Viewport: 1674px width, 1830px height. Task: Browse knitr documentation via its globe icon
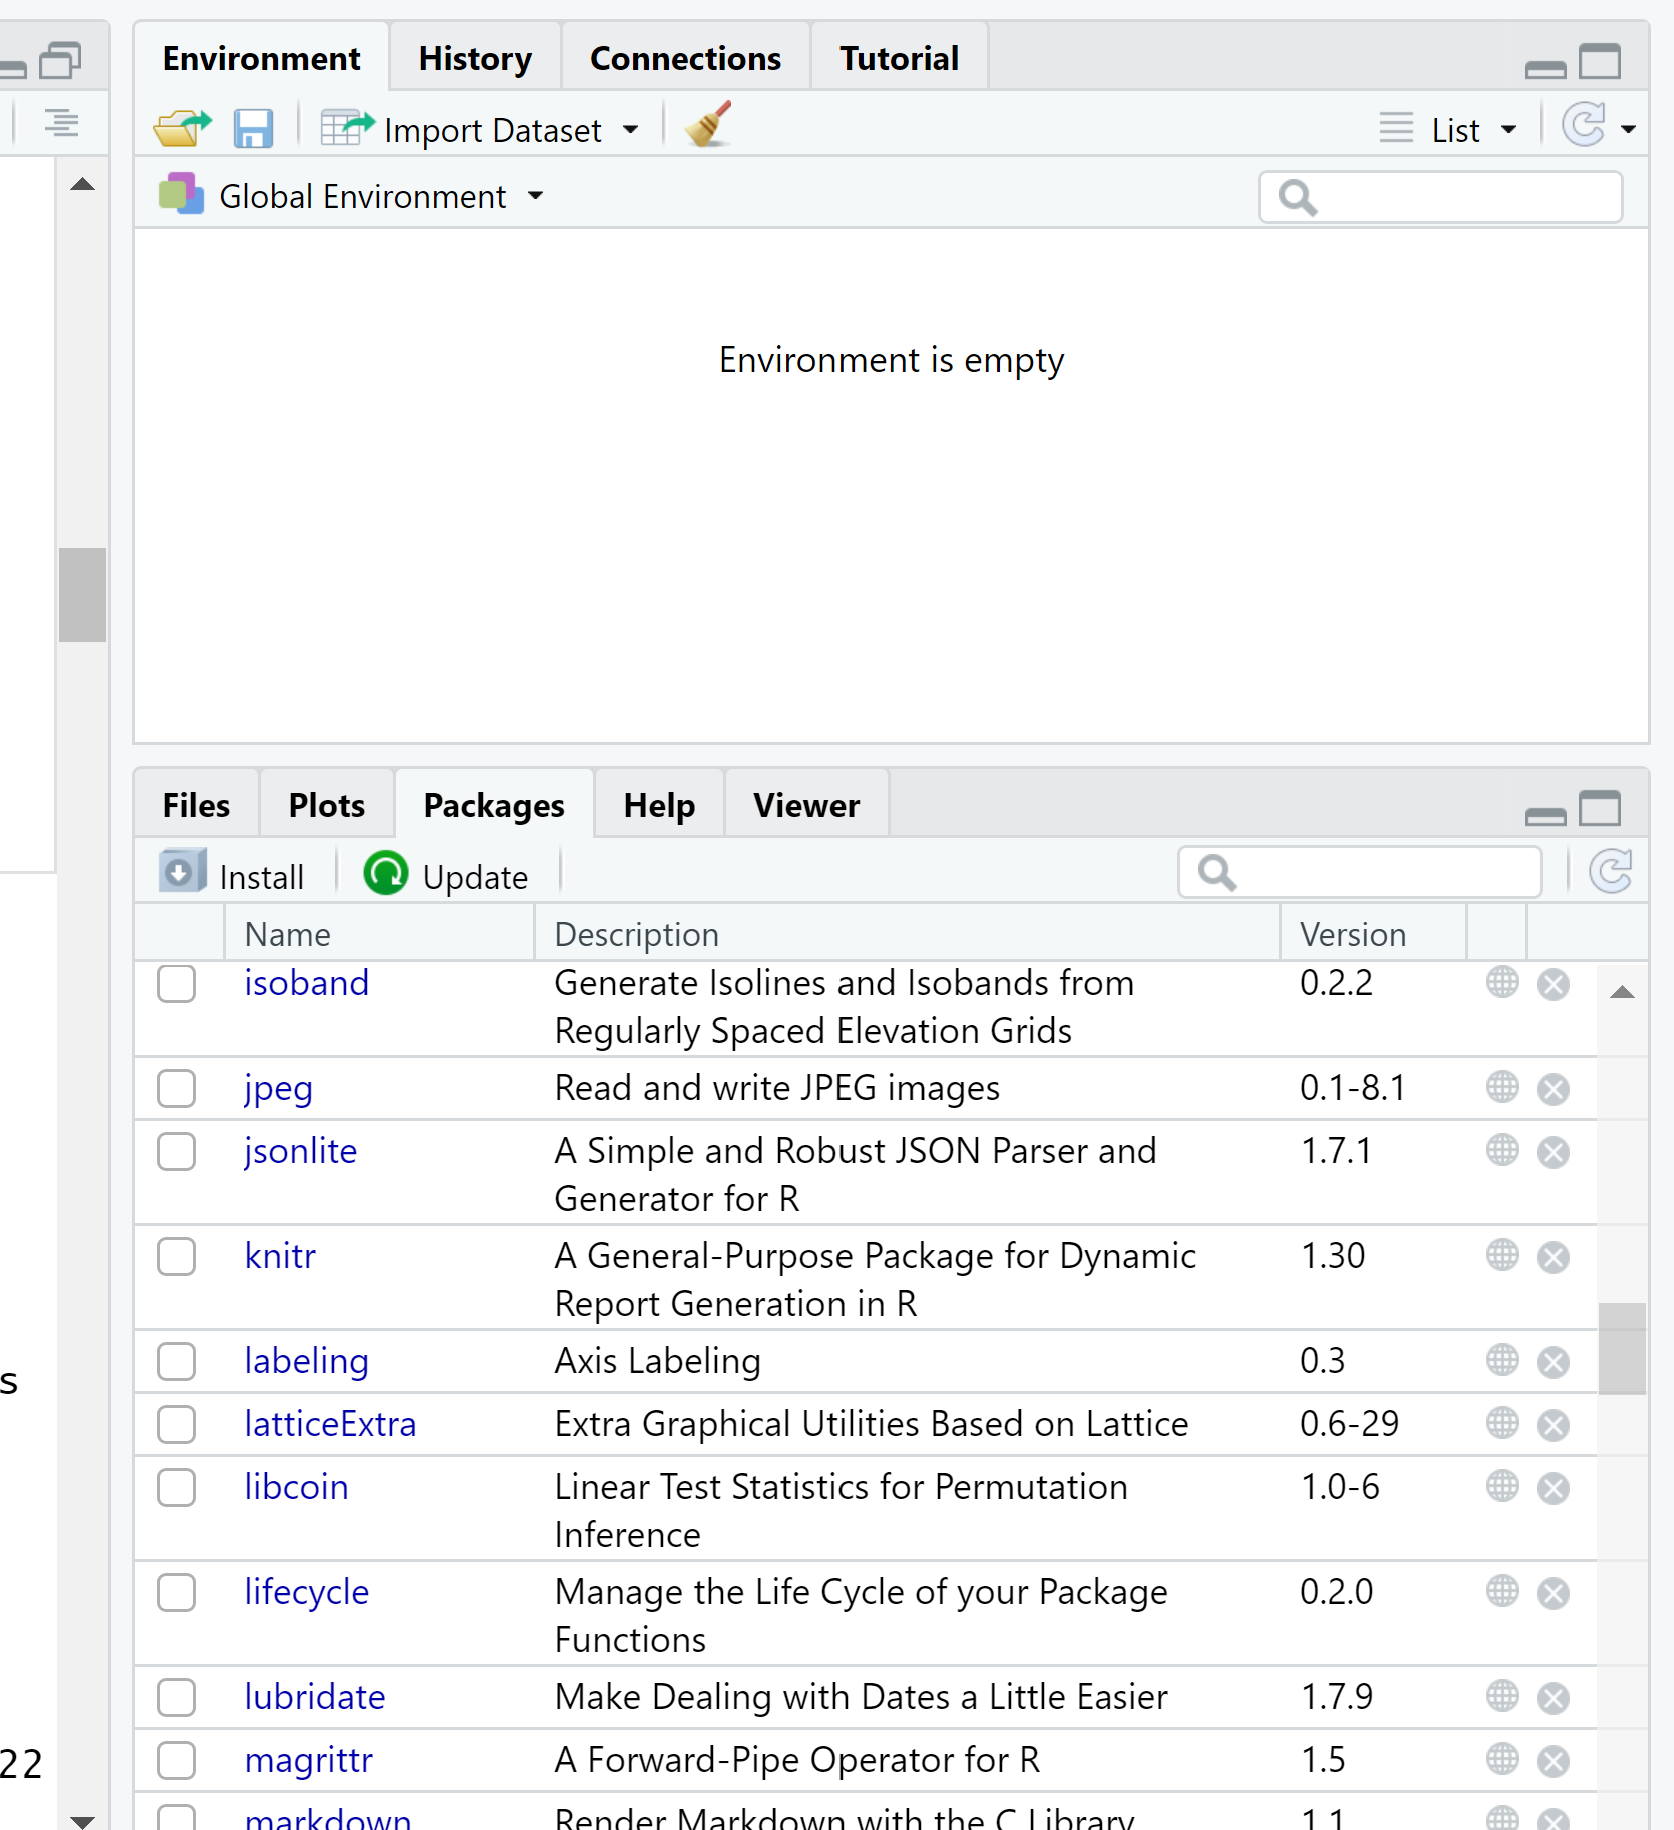click(x=1501, y=1256)
